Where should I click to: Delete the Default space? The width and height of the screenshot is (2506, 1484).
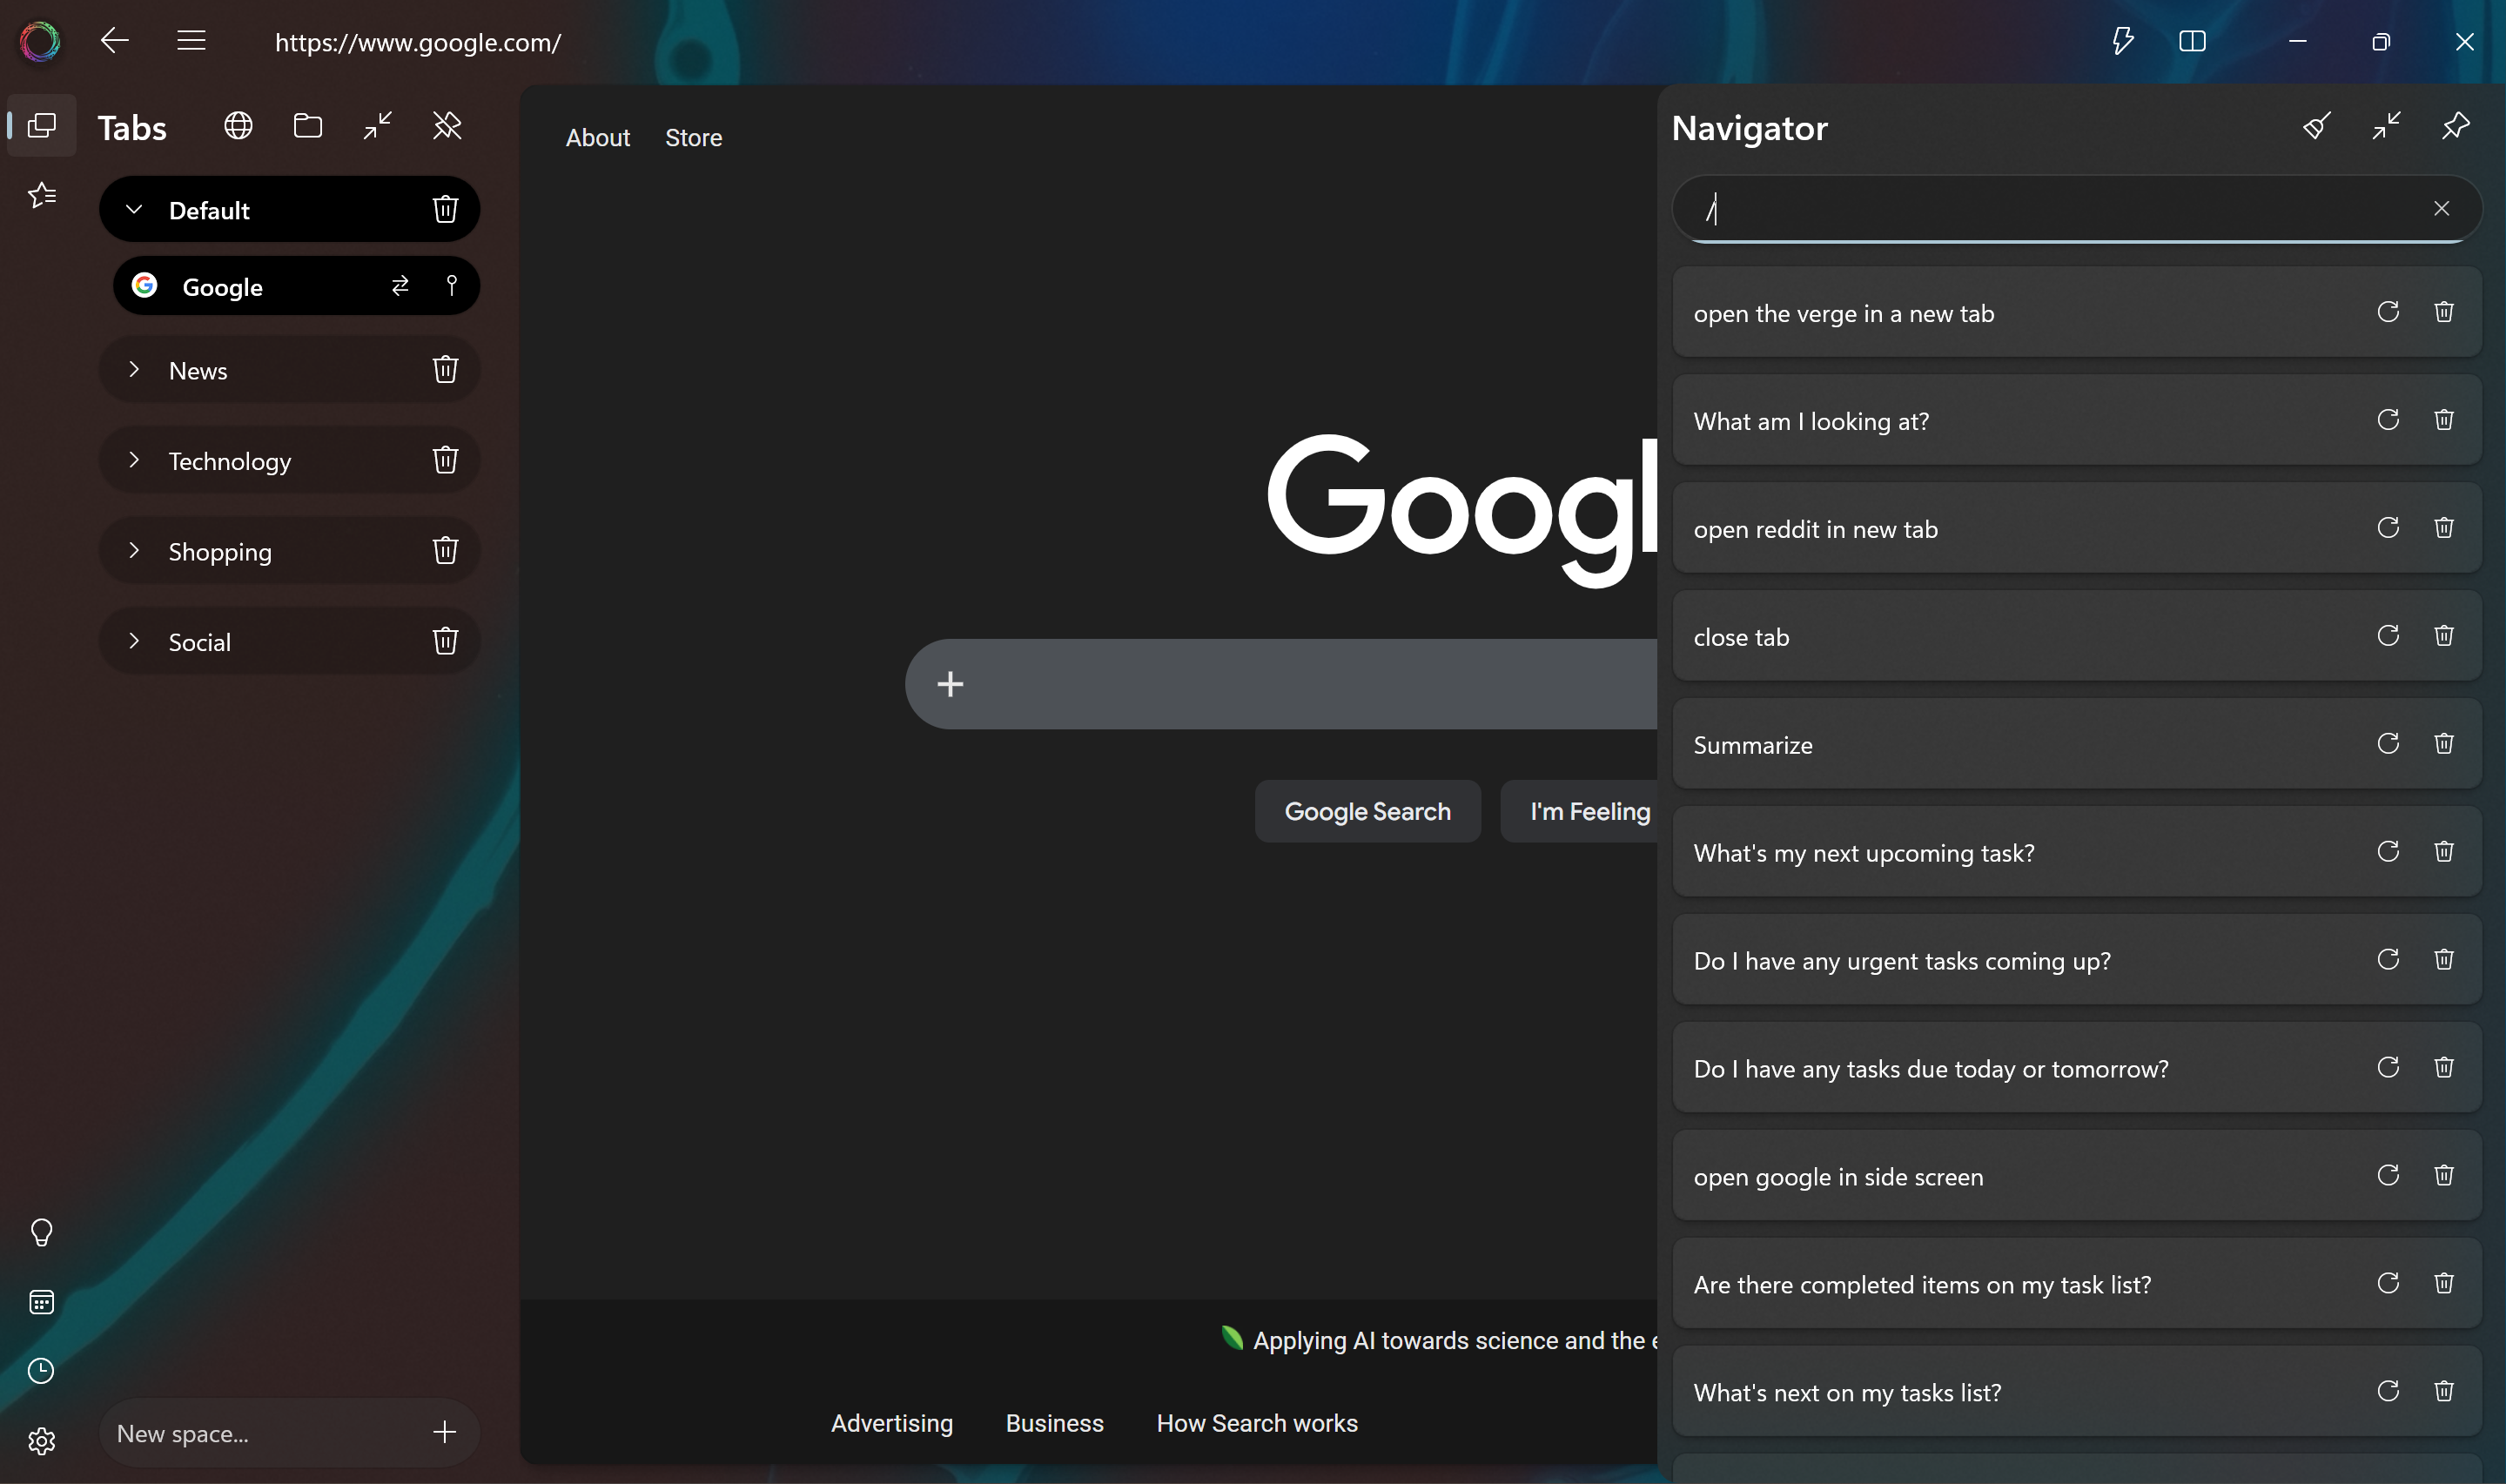pyautogui.click(x=445, y=209)
